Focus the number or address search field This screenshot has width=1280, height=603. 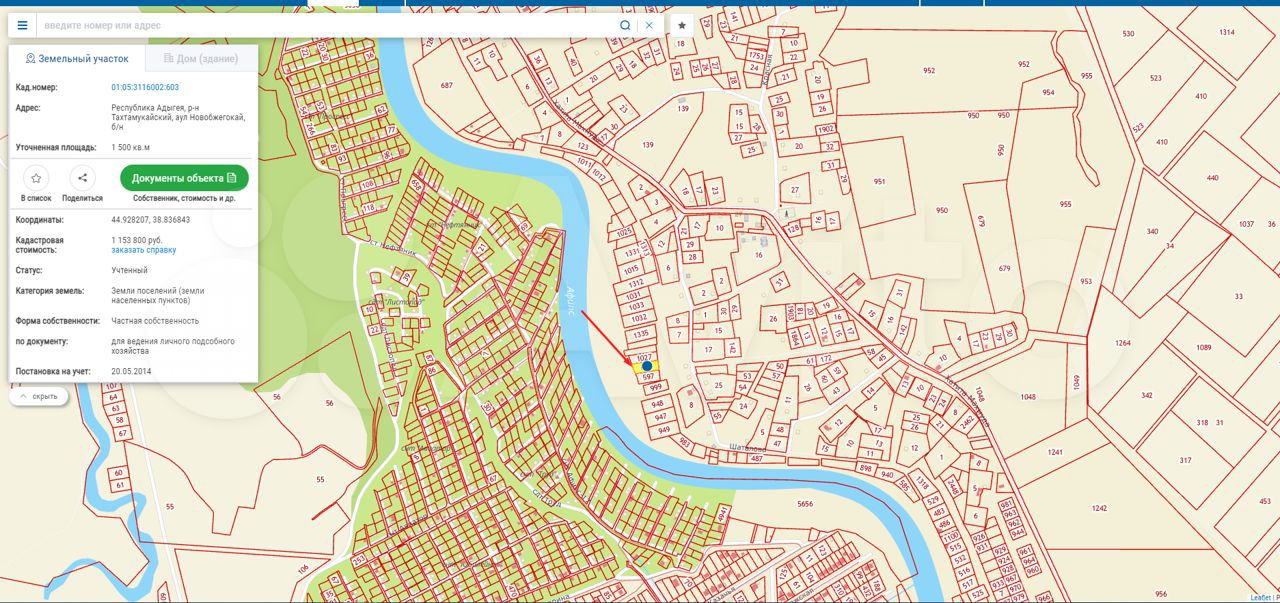pyautogui.click(x=325, y=25)
